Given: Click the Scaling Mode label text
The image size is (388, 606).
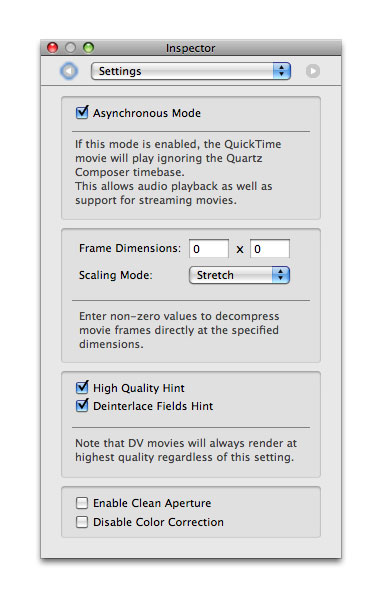Looking at the screenshot, I should tap(116, 275).
